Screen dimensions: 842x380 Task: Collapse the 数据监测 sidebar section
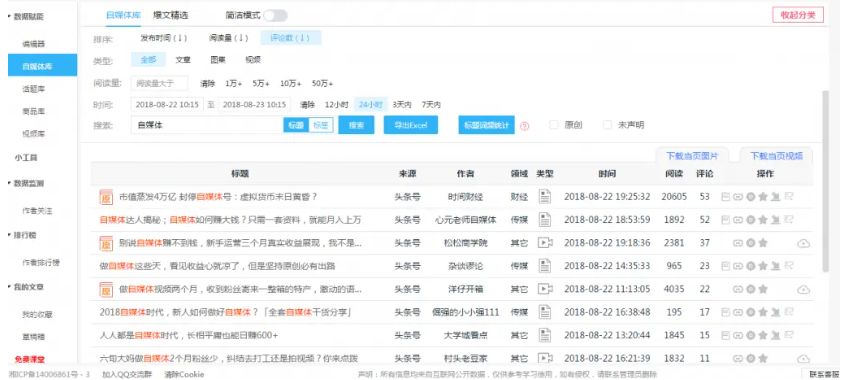(25, 184)
